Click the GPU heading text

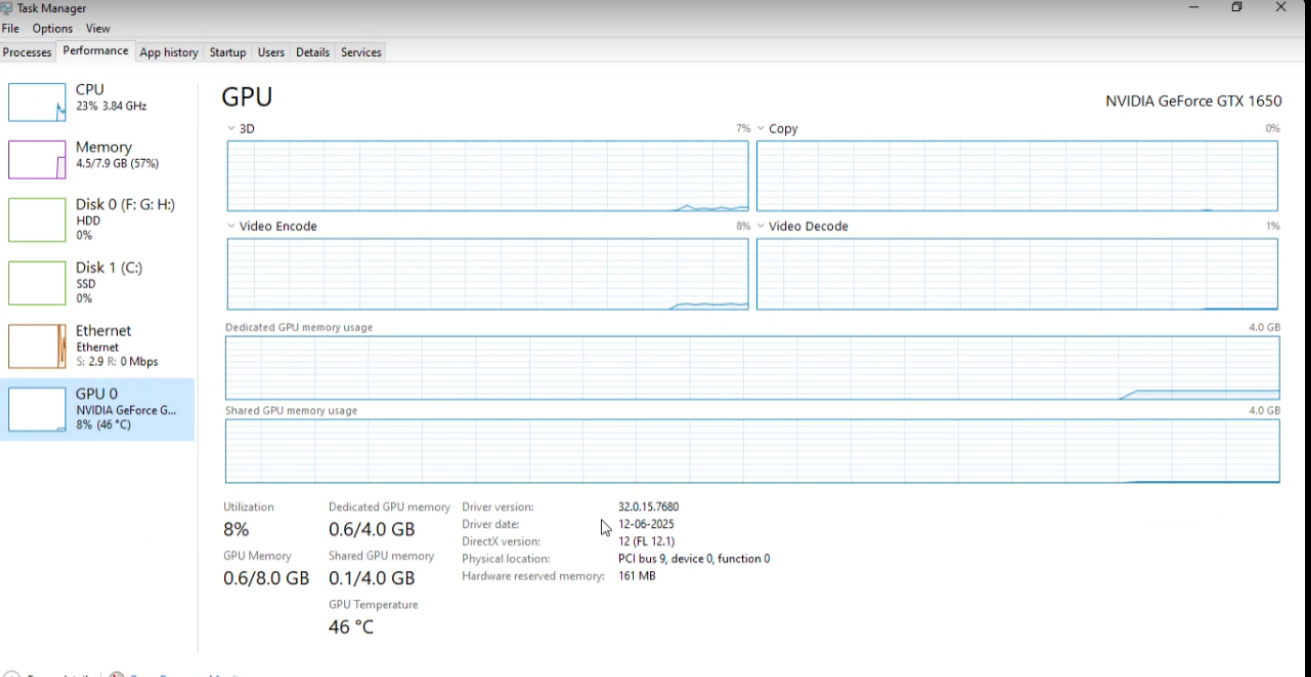(247, 97)
